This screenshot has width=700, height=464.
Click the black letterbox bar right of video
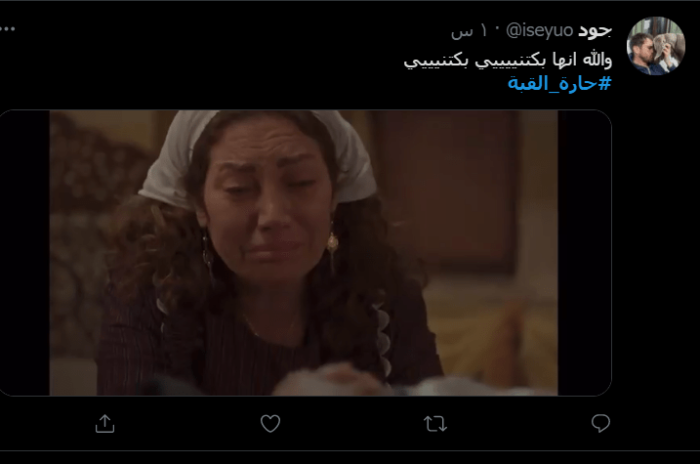tap(584, 253)
